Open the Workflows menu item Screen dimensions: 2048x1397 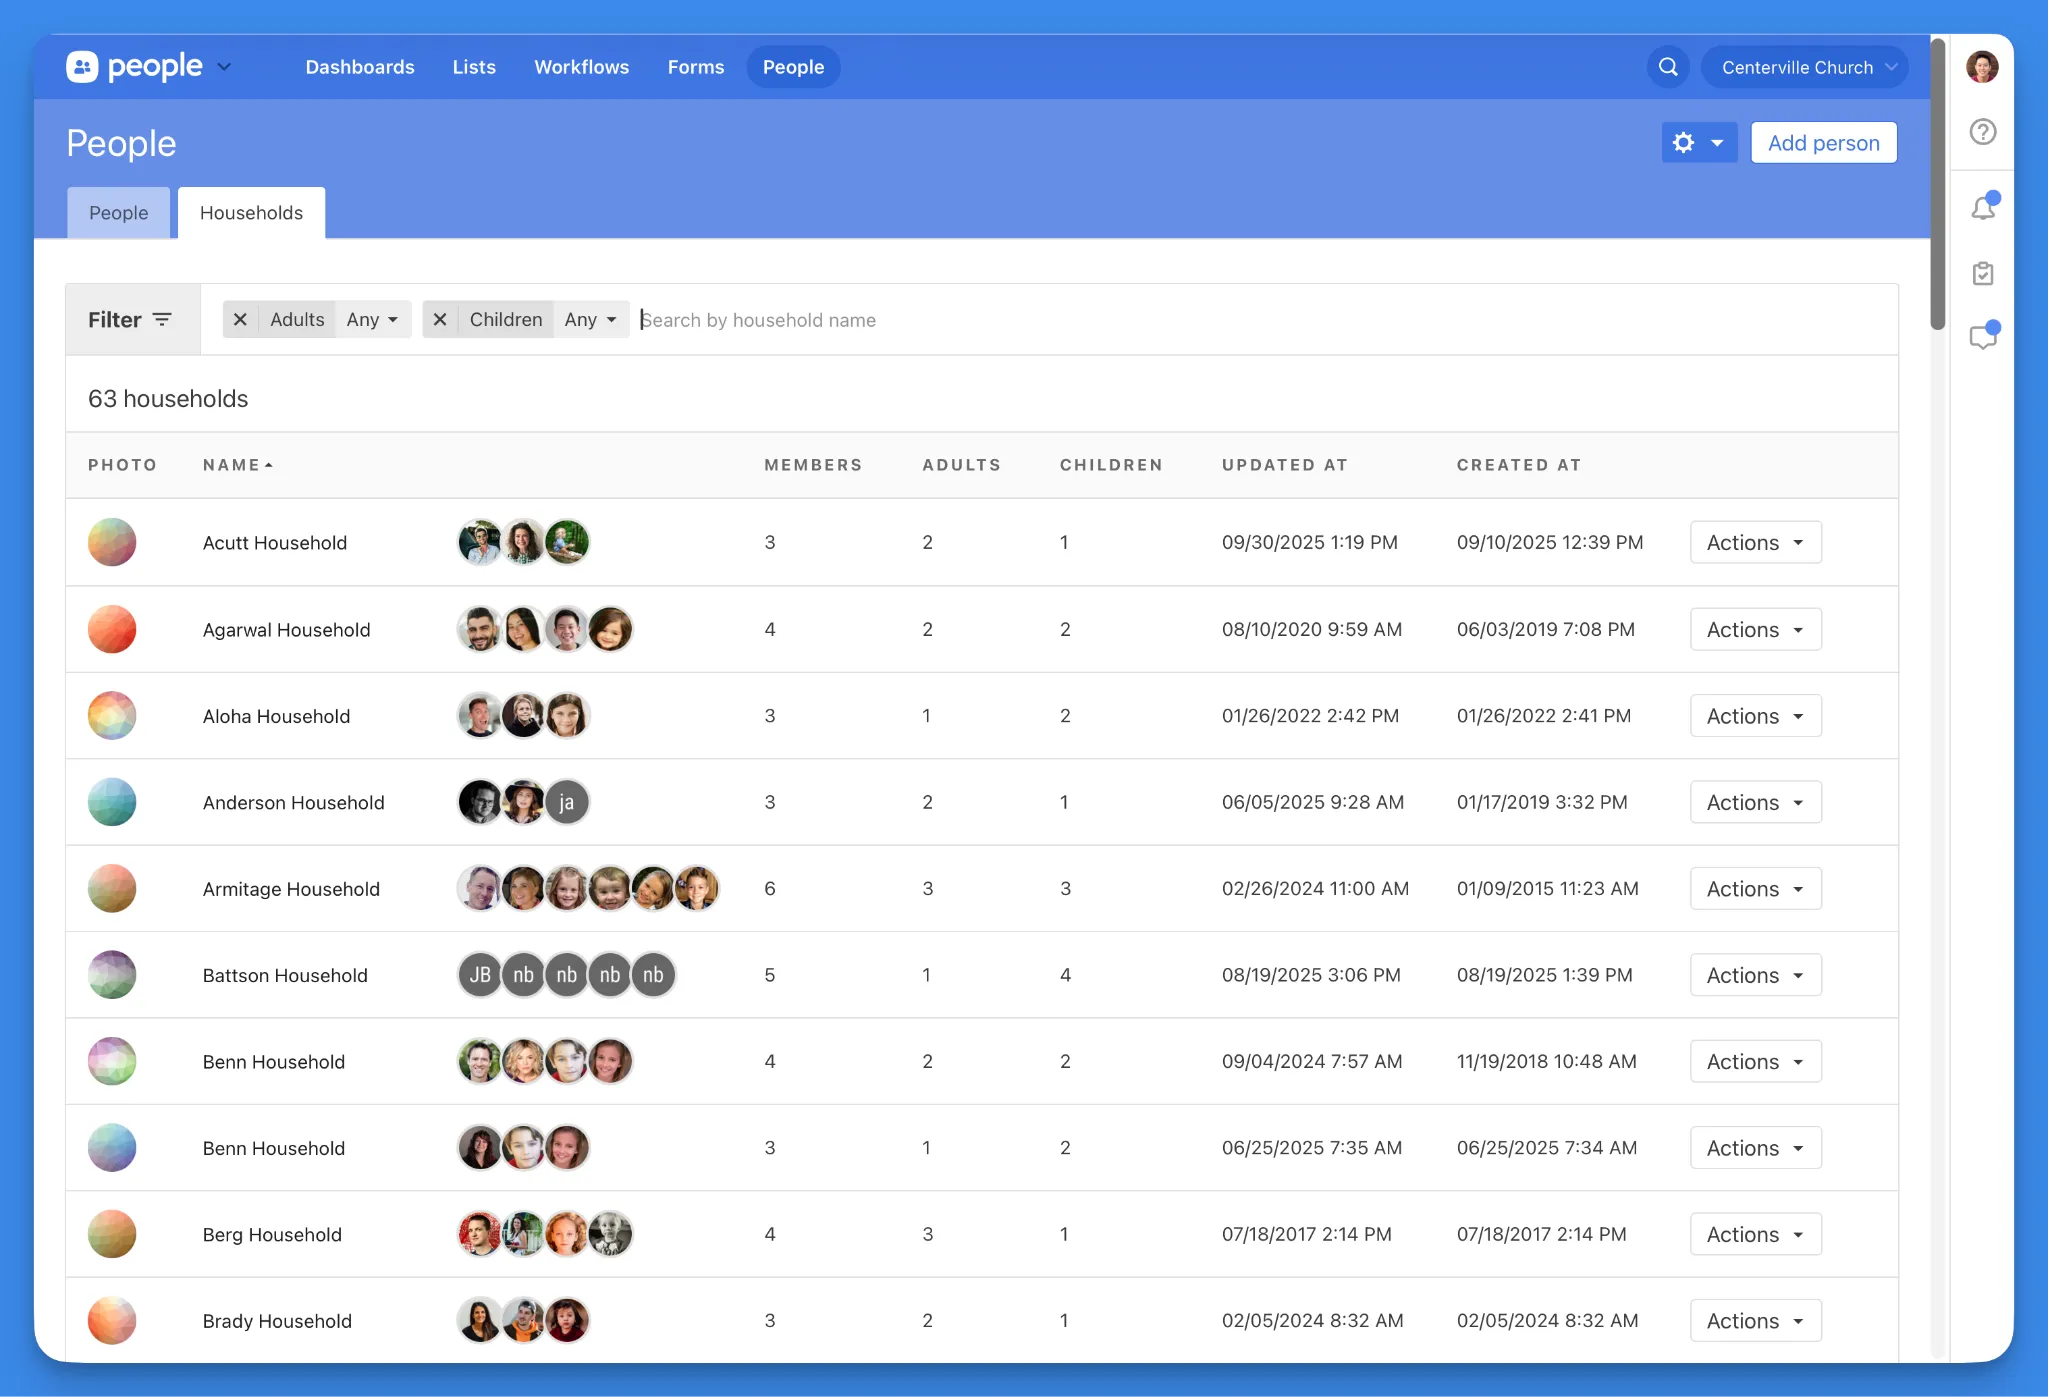[581, 67]
